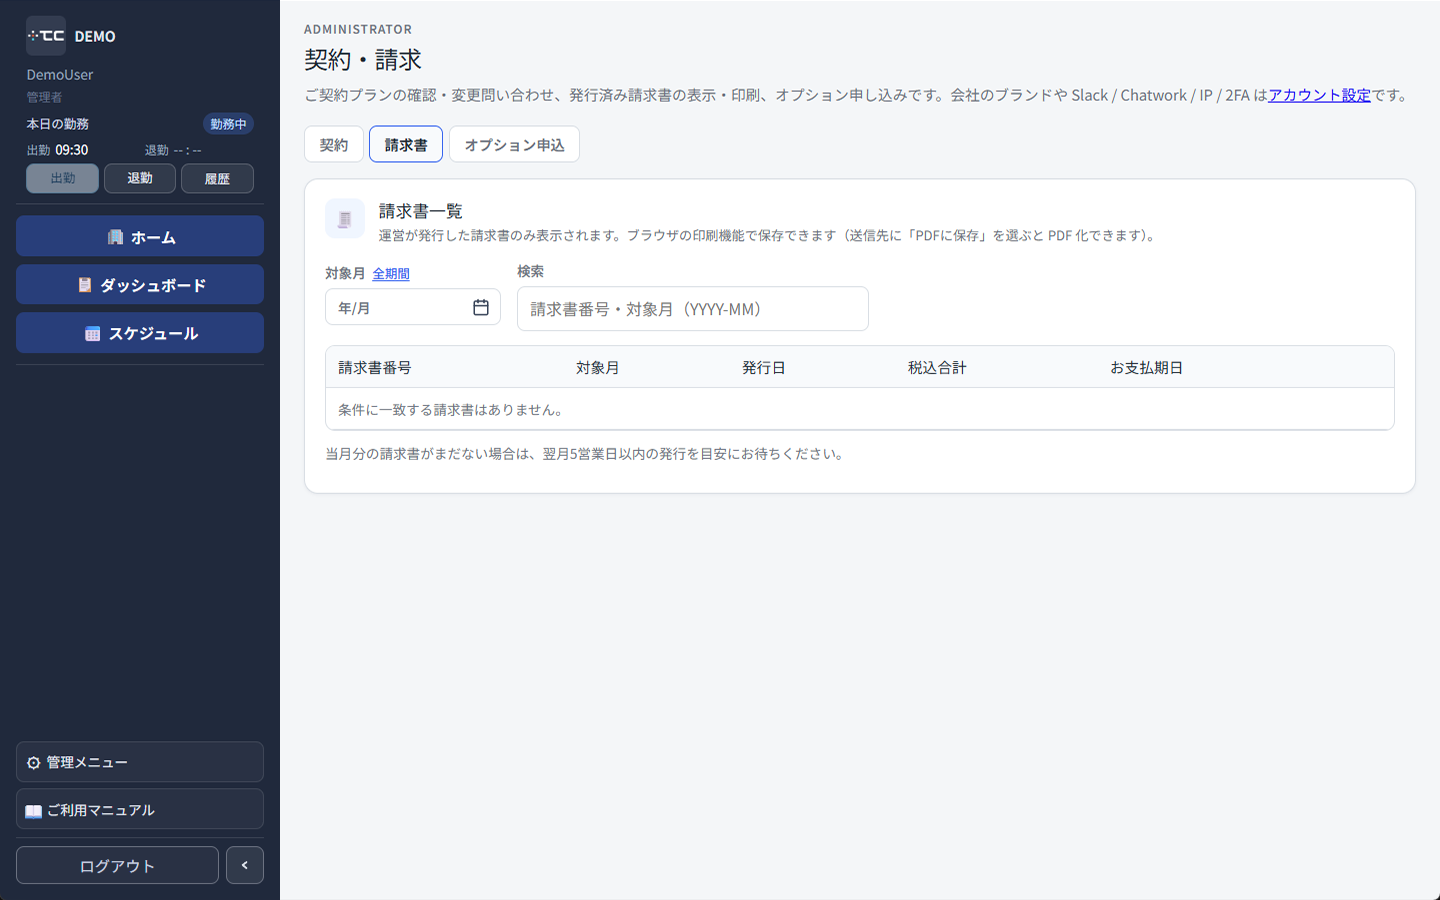Click the invoice search input field
This screenshot has width=1440, height=900.
click(693, 309)
